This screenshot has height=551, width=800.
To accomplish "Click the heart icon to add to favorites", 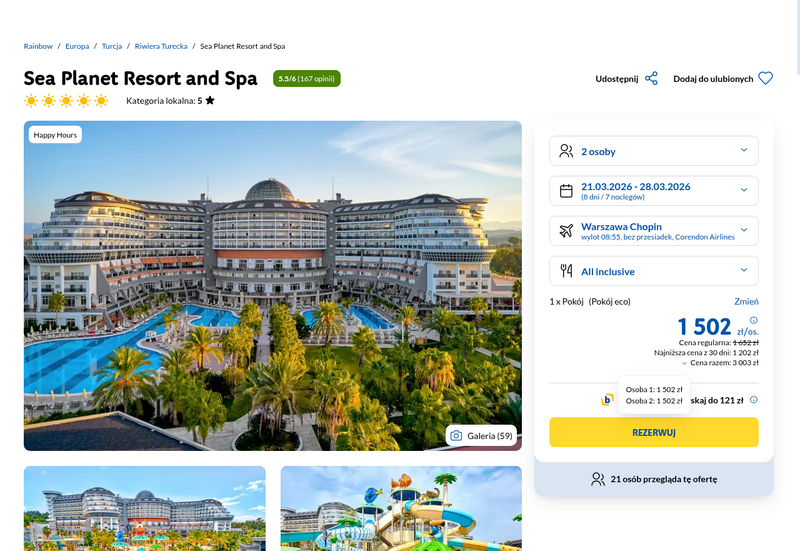I will 765,79.
